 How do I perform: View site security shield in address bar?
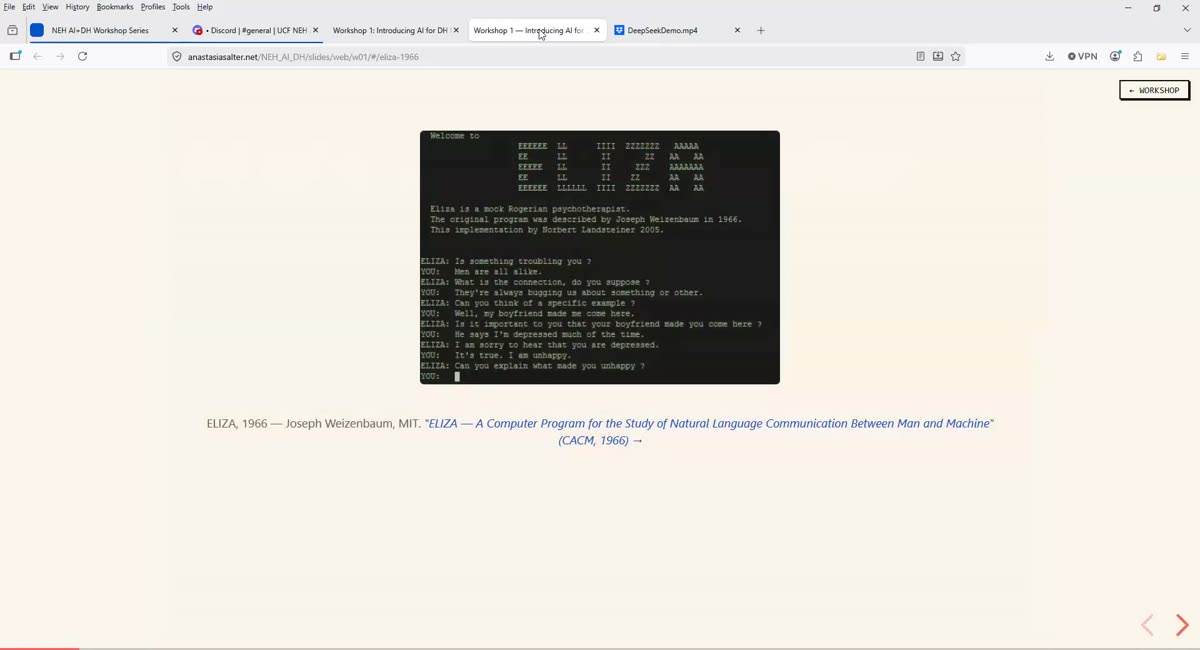click(x=177, y=57)
